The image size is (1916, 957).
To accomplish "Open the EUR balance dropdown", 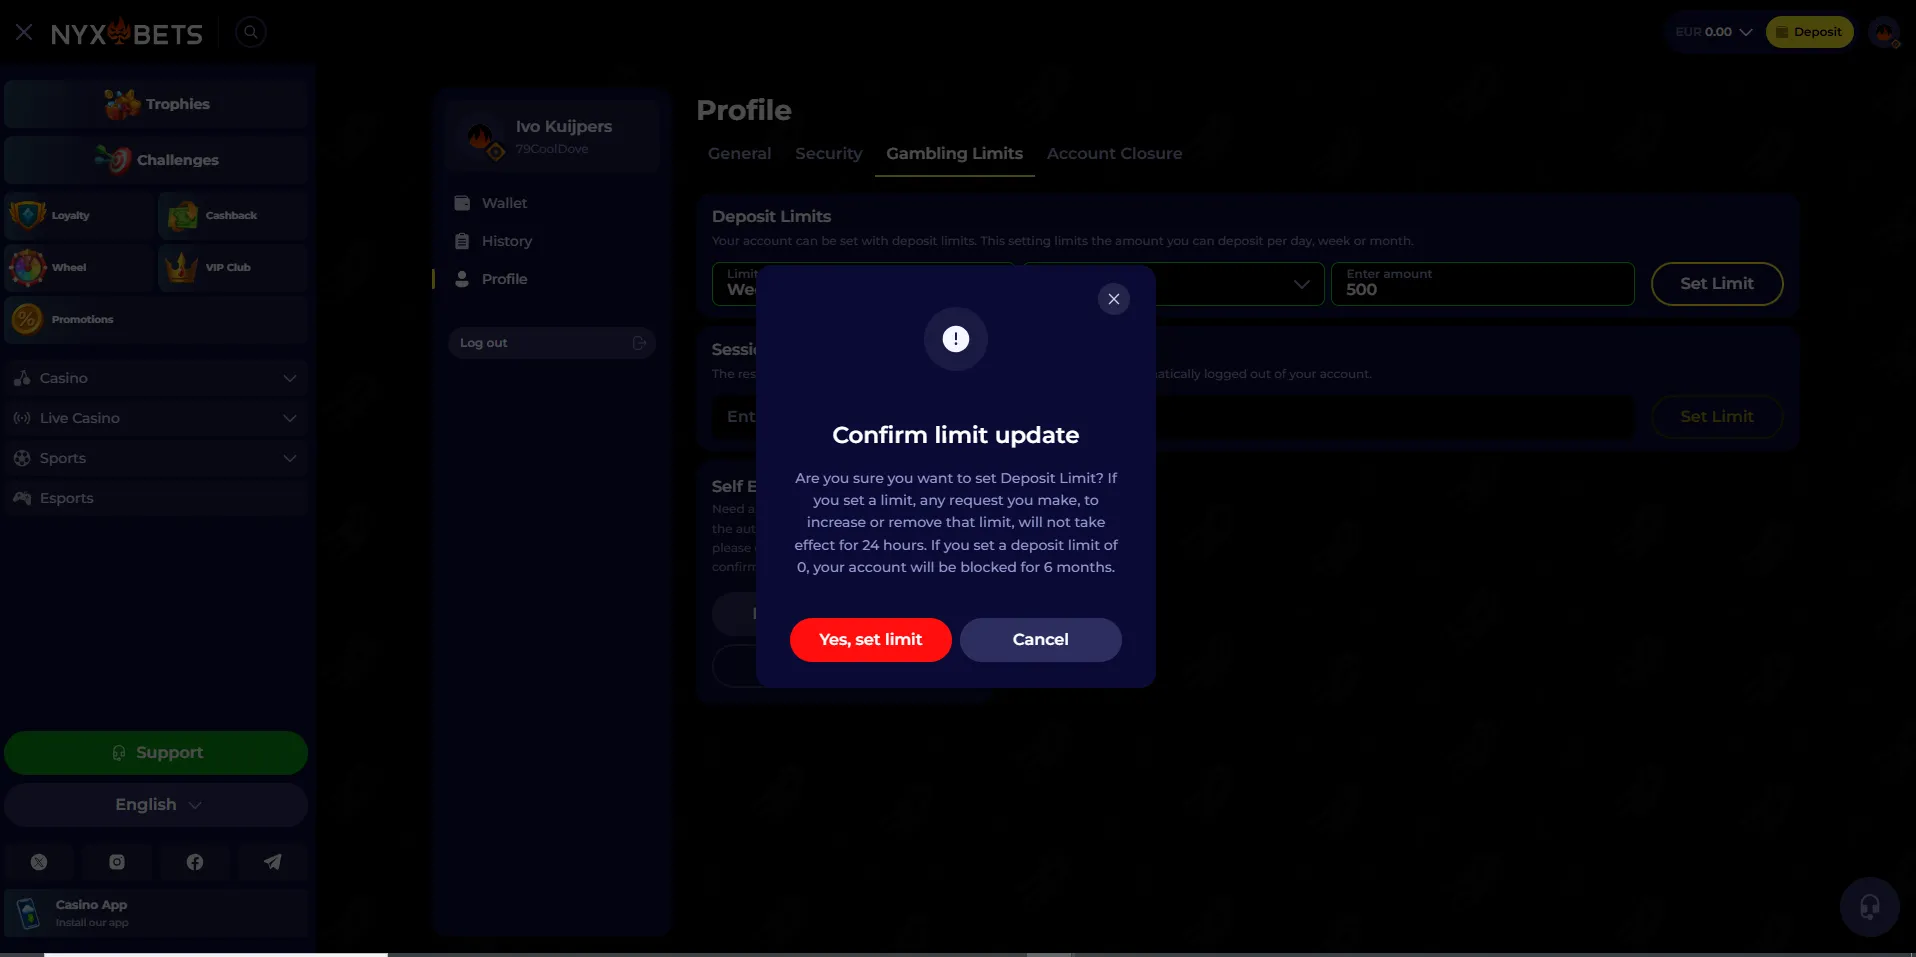I will (x=1714, y=32).
